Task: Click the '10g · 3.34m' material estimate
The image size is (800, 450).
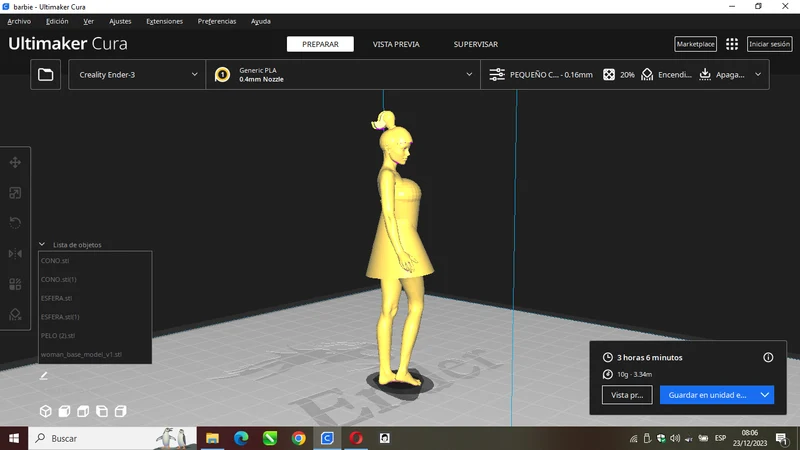Action: (634, 374)
